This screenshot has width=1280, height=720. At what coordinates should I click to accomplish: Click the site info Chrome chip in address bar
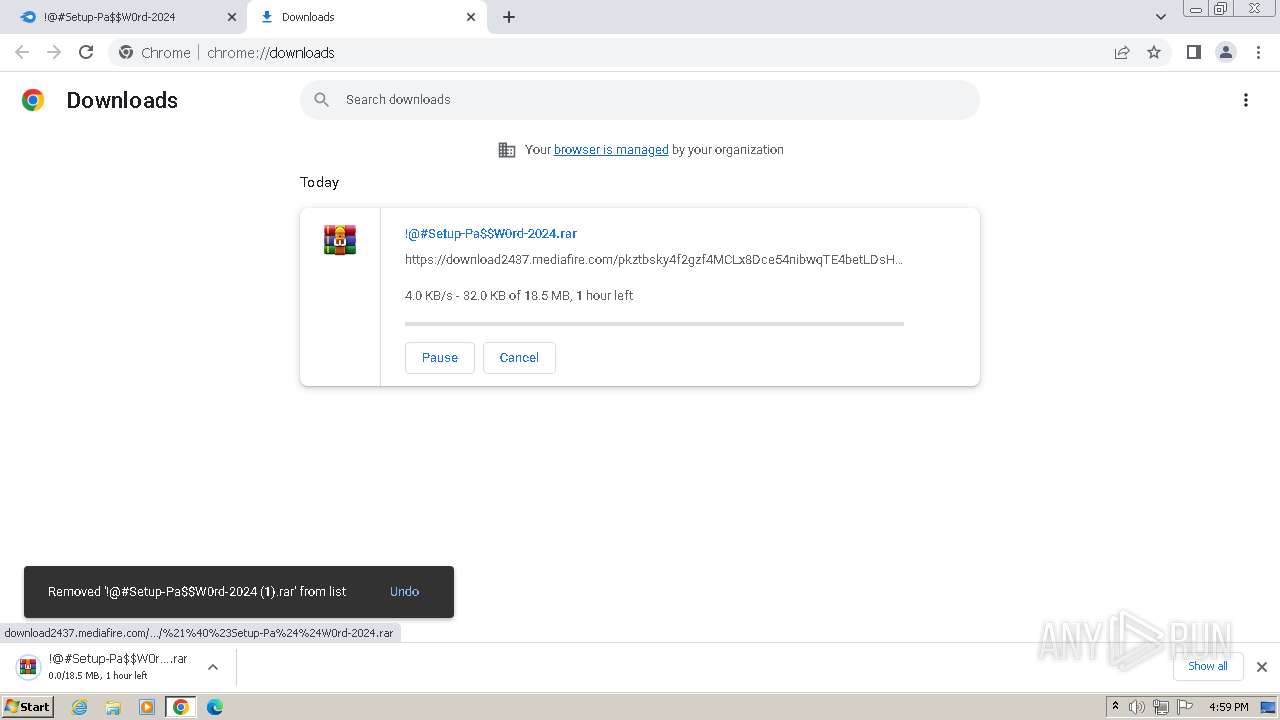[x=155, y=52]
